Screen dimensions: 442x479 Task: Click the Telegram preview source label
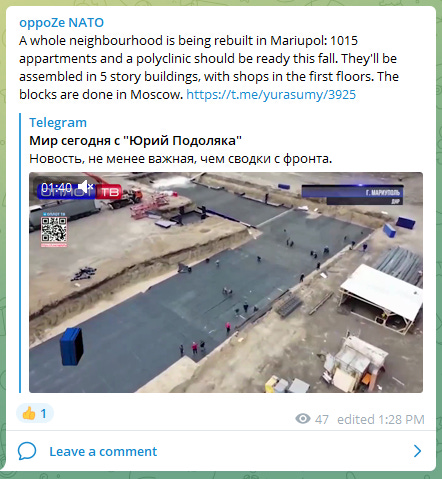[58, 123]
